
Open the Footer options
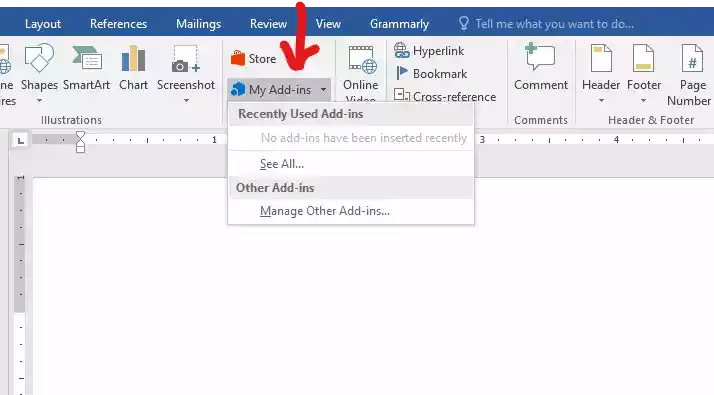point(644,73)
